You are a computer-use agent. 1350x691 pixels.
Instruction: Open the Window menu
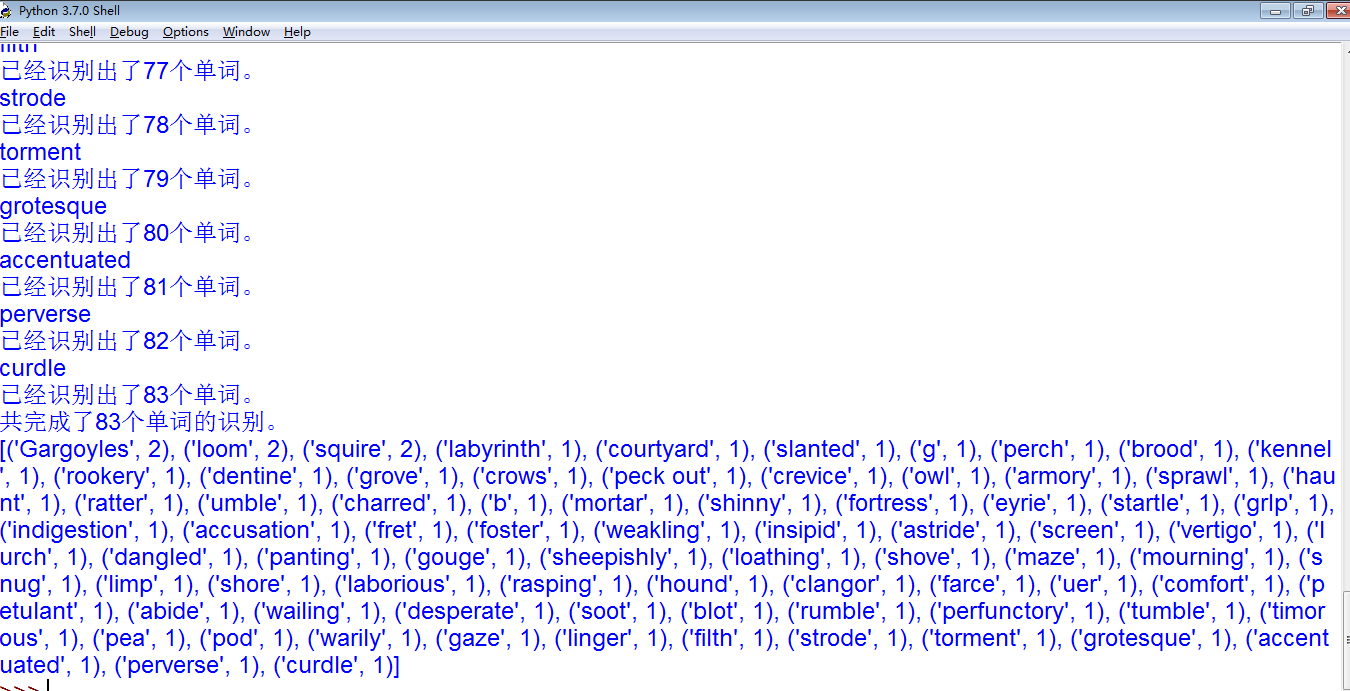click(246, 32)
